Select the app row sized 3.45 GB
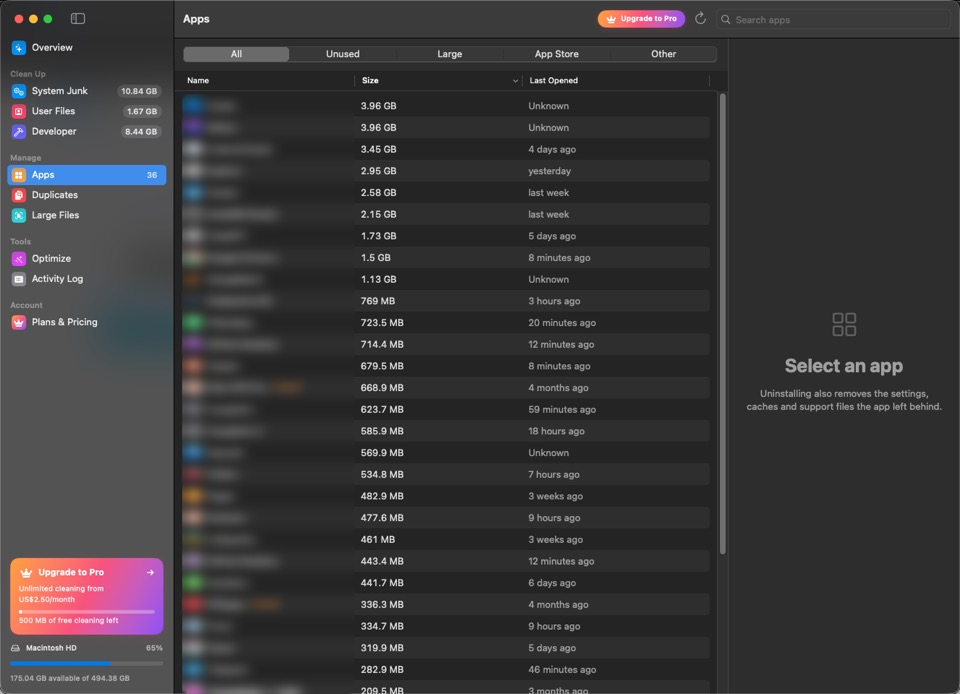960x694 pixels. pos(446,149)
